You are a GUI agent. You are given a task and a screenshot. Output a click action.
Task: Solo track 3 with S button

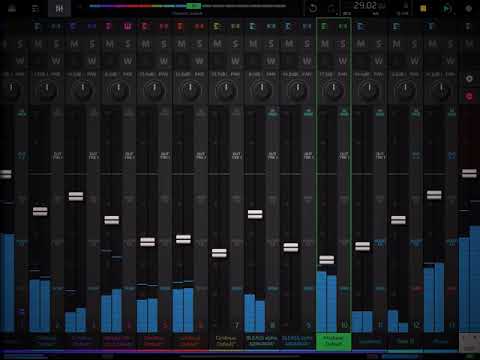pos(92,44)
